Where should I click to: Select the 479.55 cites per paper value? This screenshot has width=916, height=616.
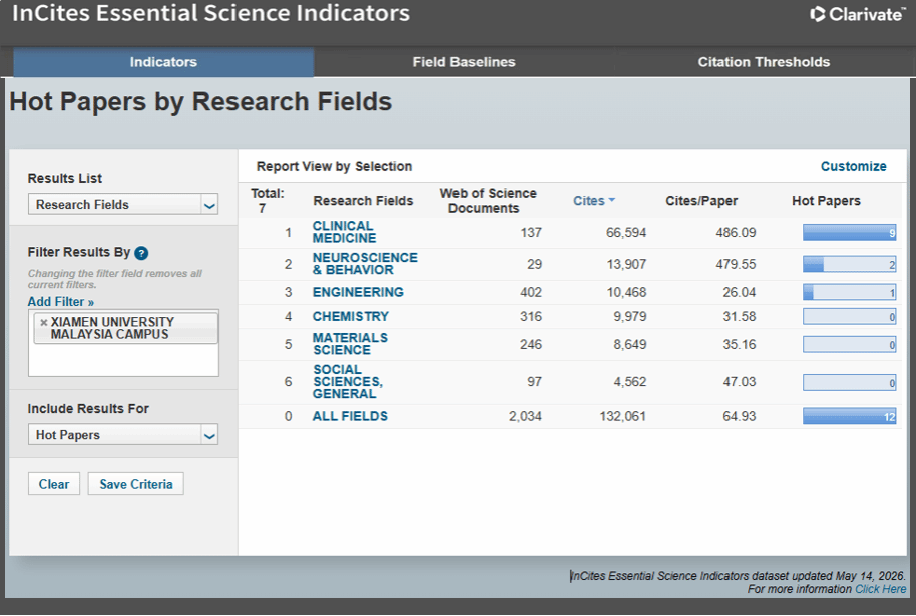(x=735, y=264)
